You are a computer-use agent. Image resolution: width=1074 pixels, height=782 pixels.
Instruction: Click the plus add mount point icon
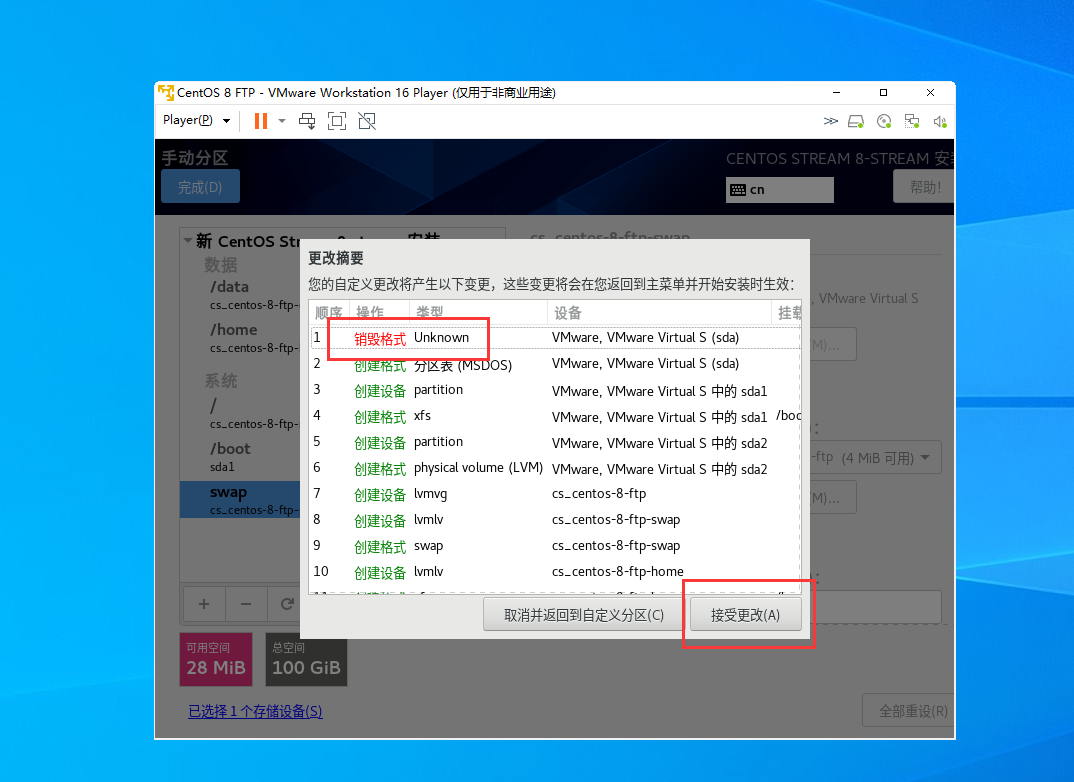pyautogui.click(x=204, y=604)
